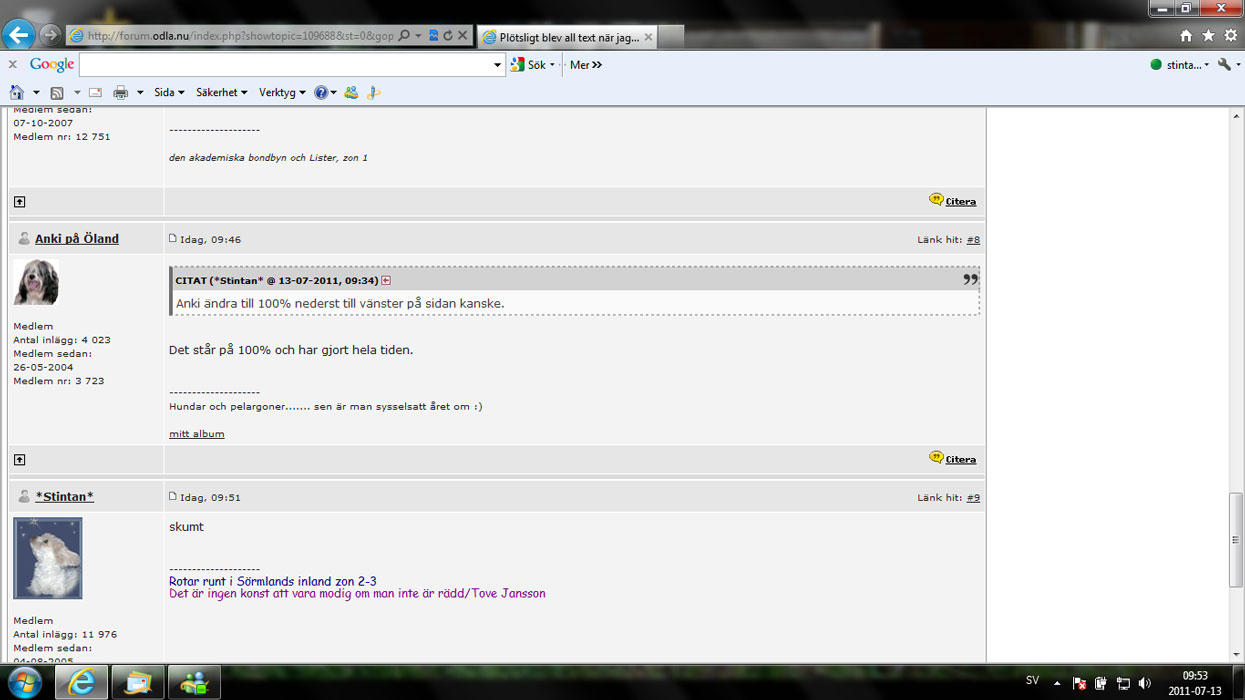Open the 'mitt album' link

coord(196,434)
